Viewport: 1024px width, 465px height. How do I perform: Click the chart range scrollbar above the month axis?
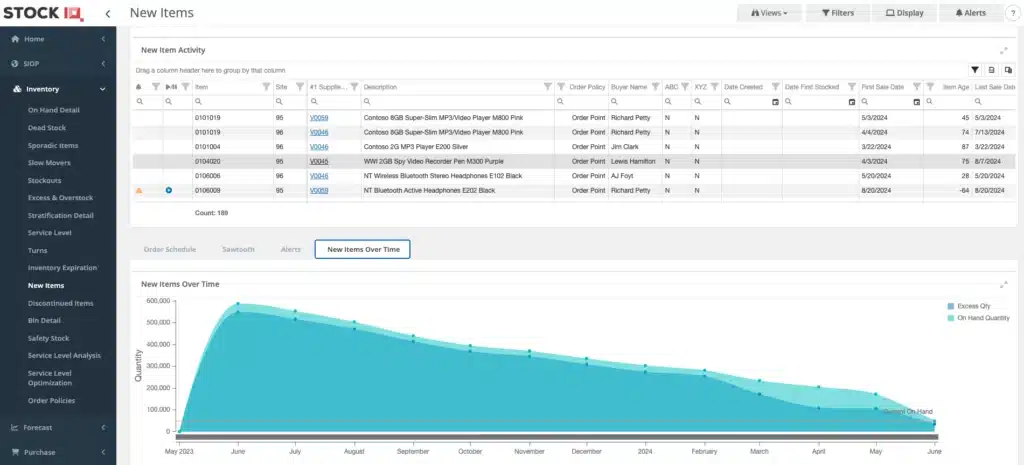[x=556, y=437]
